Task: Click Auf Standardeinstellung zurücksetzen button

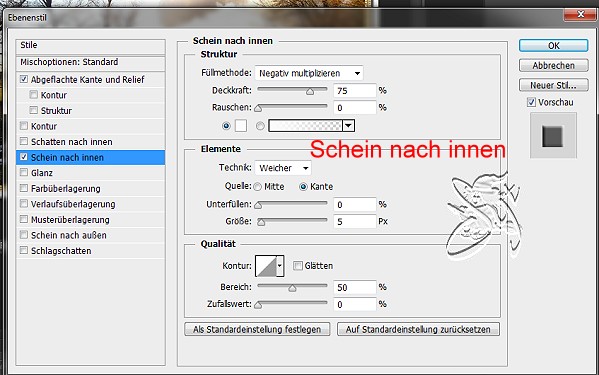Action: coord(418,329)
